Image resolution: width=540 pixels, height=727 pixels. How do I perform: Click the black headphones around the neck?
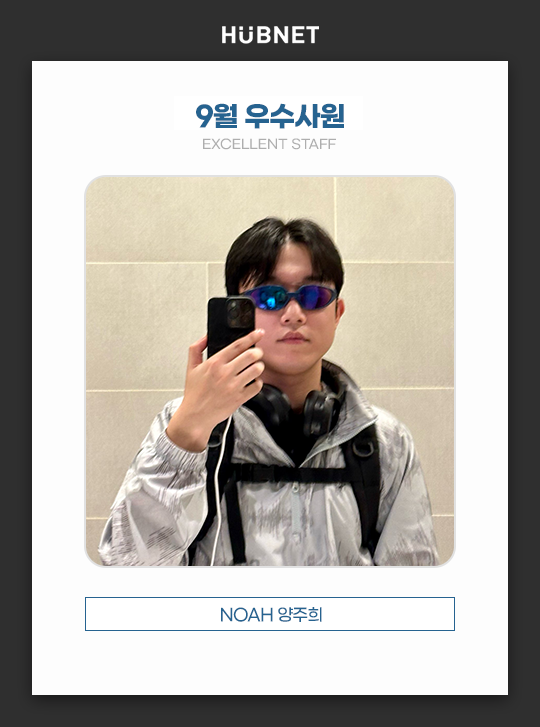point(297,407)
